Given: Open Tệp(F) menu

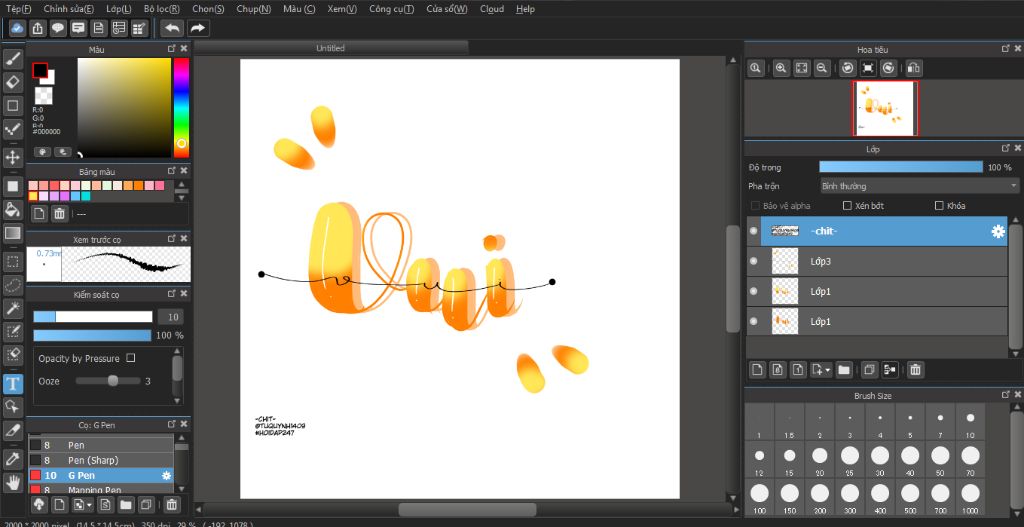Looking at the screenshot, I should 18,9.
